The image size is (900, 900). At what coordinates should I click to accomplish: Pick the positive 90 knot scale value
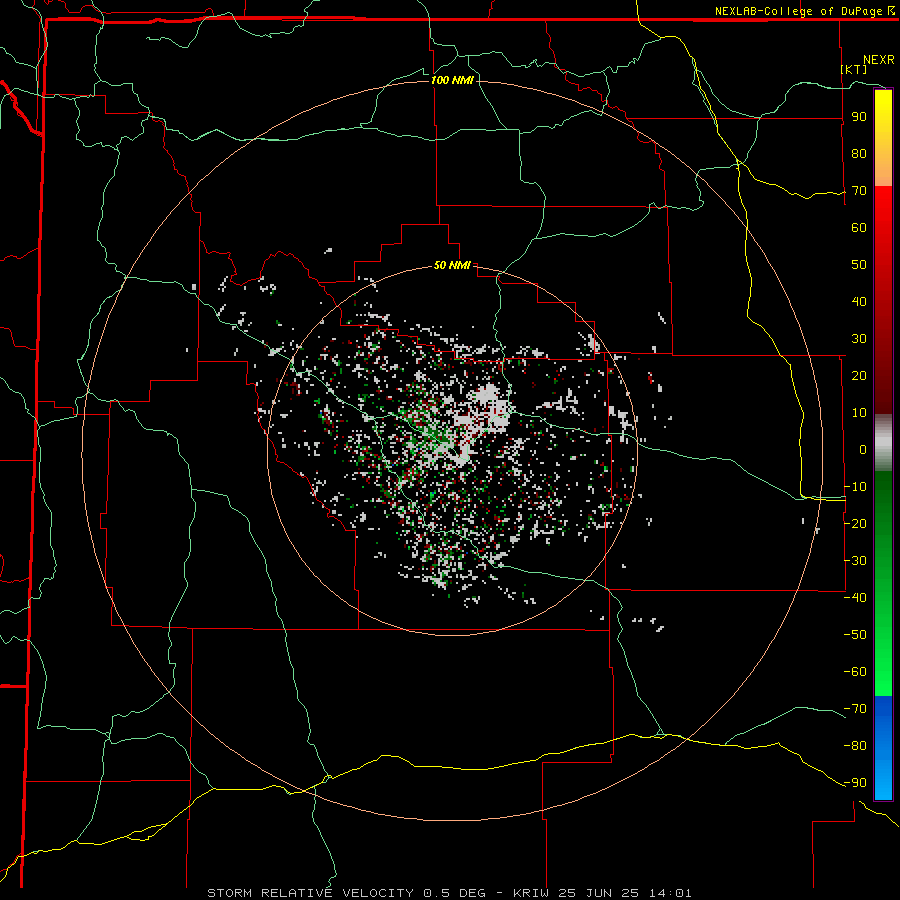(x=859, y=117)
